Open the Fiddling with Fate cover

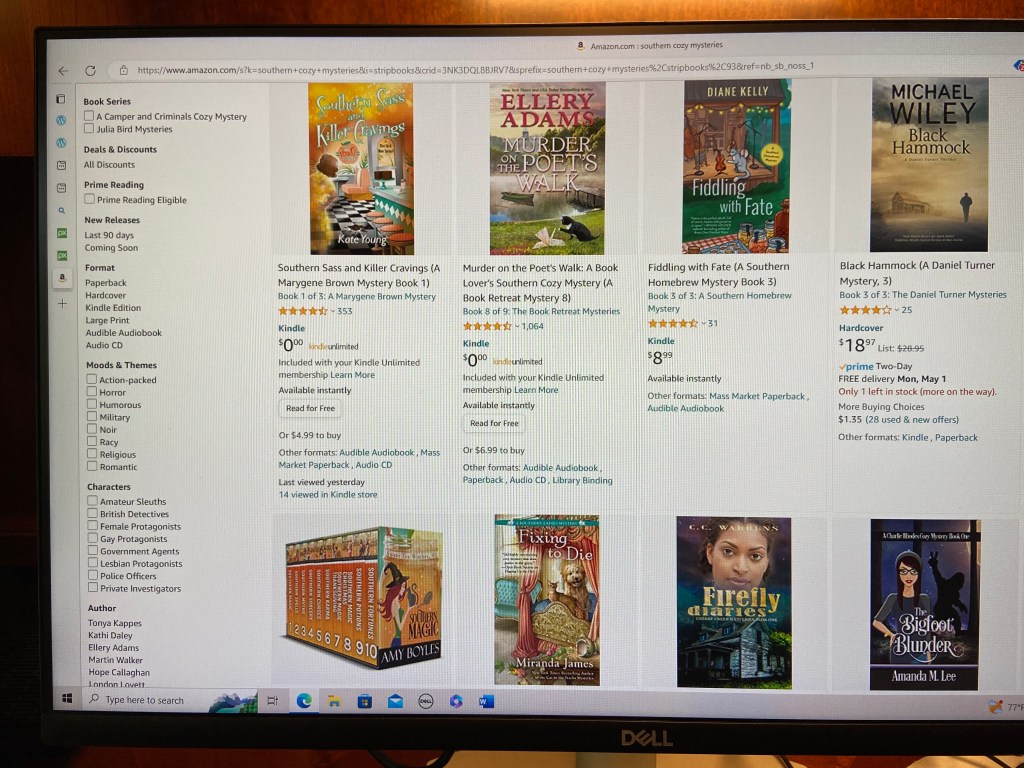736,167
